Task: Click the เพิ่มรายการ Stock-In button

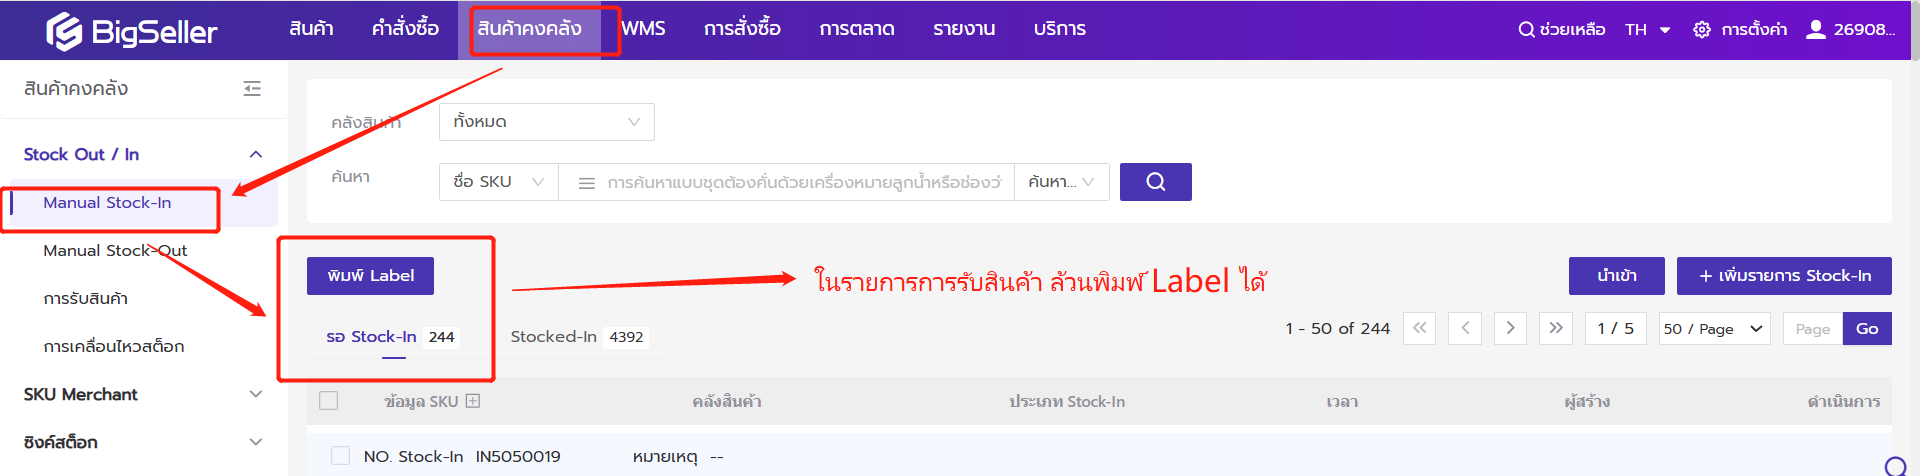Action: [1783, 276]
